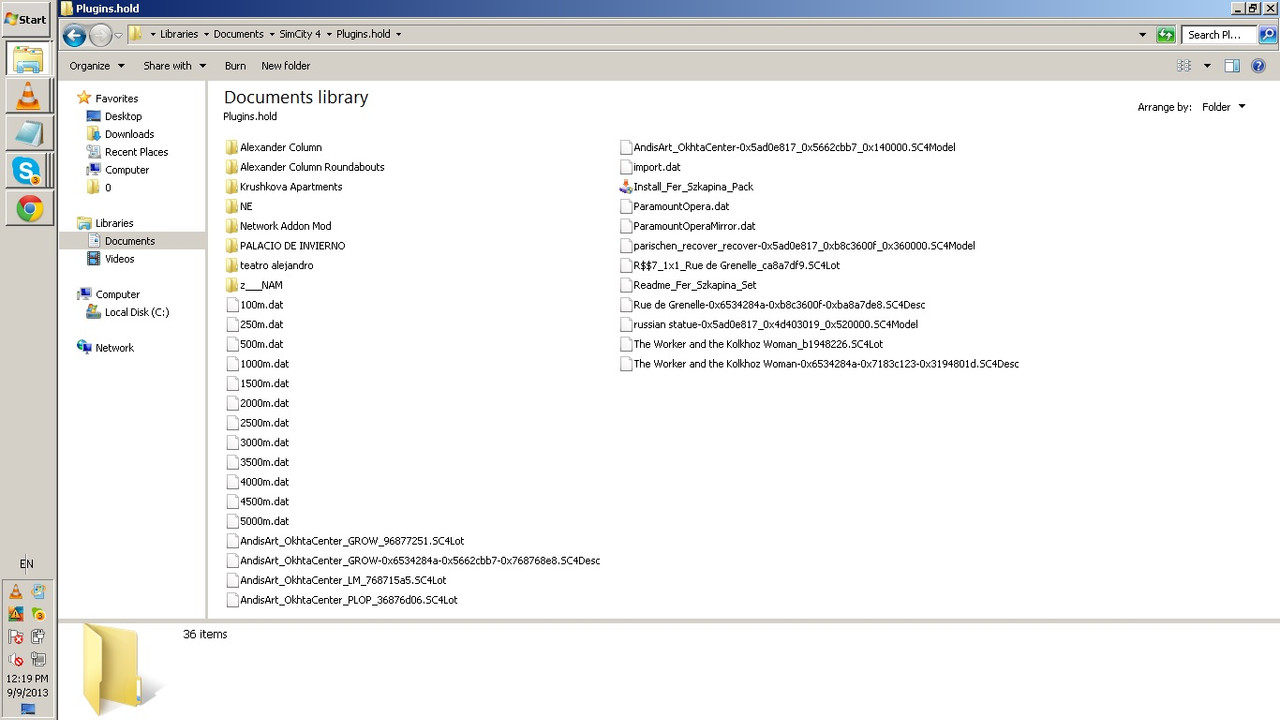Open the VLC media player taskbar icon
Viewport: 1280px width, 720px height.
coord(28,96)
